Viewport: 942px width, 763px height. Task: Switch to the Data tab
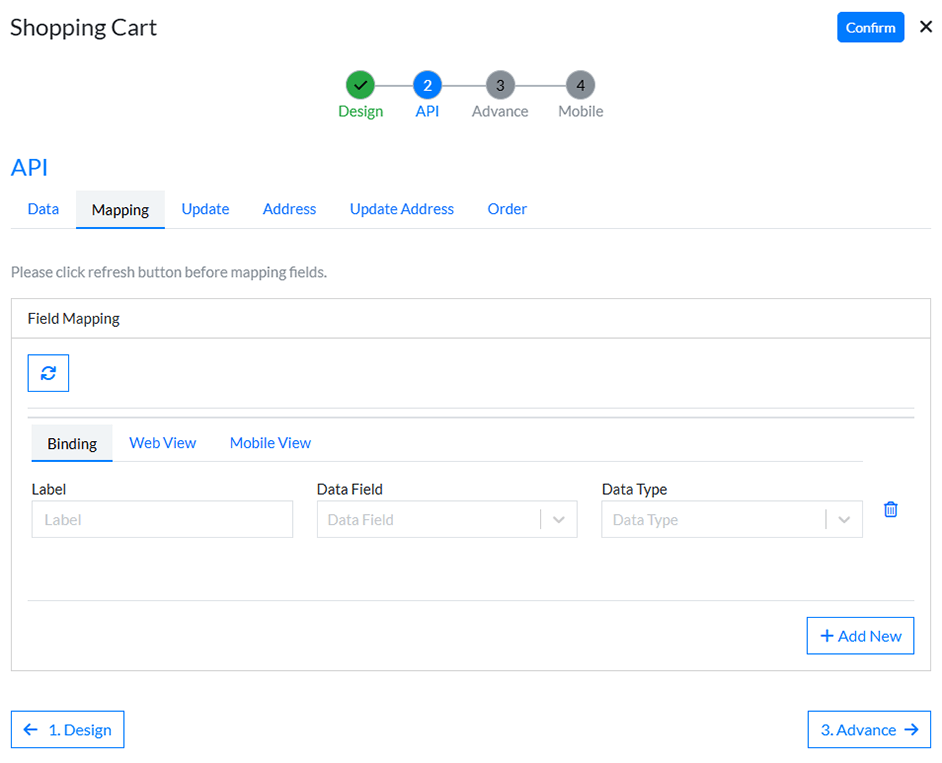[43, 209]
